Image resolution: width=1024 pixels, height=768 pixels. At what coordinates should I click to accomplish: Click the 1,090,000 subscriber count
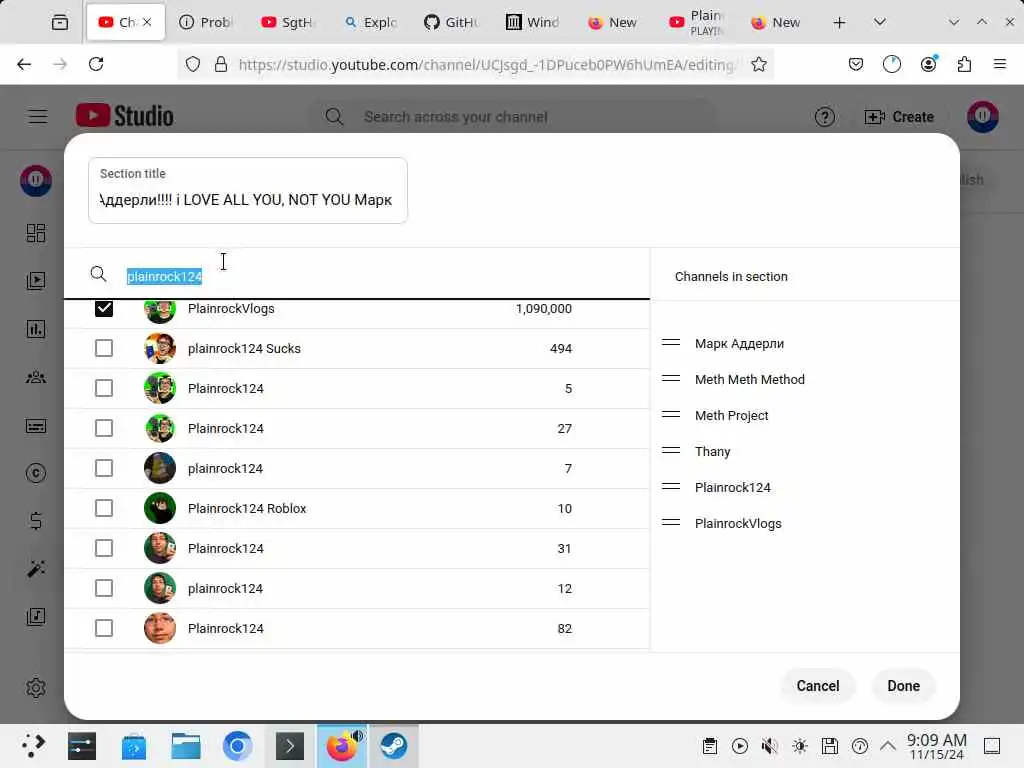[543, 308]
